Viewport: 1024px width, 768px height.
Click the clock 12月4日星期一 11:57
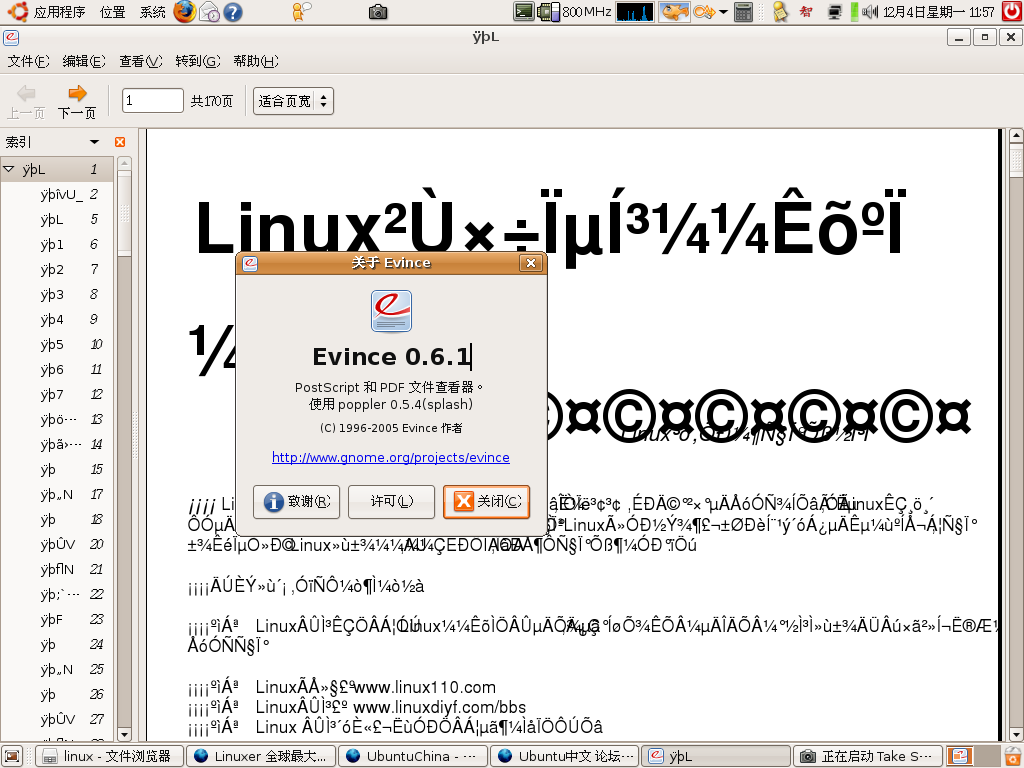pos(939,12)
